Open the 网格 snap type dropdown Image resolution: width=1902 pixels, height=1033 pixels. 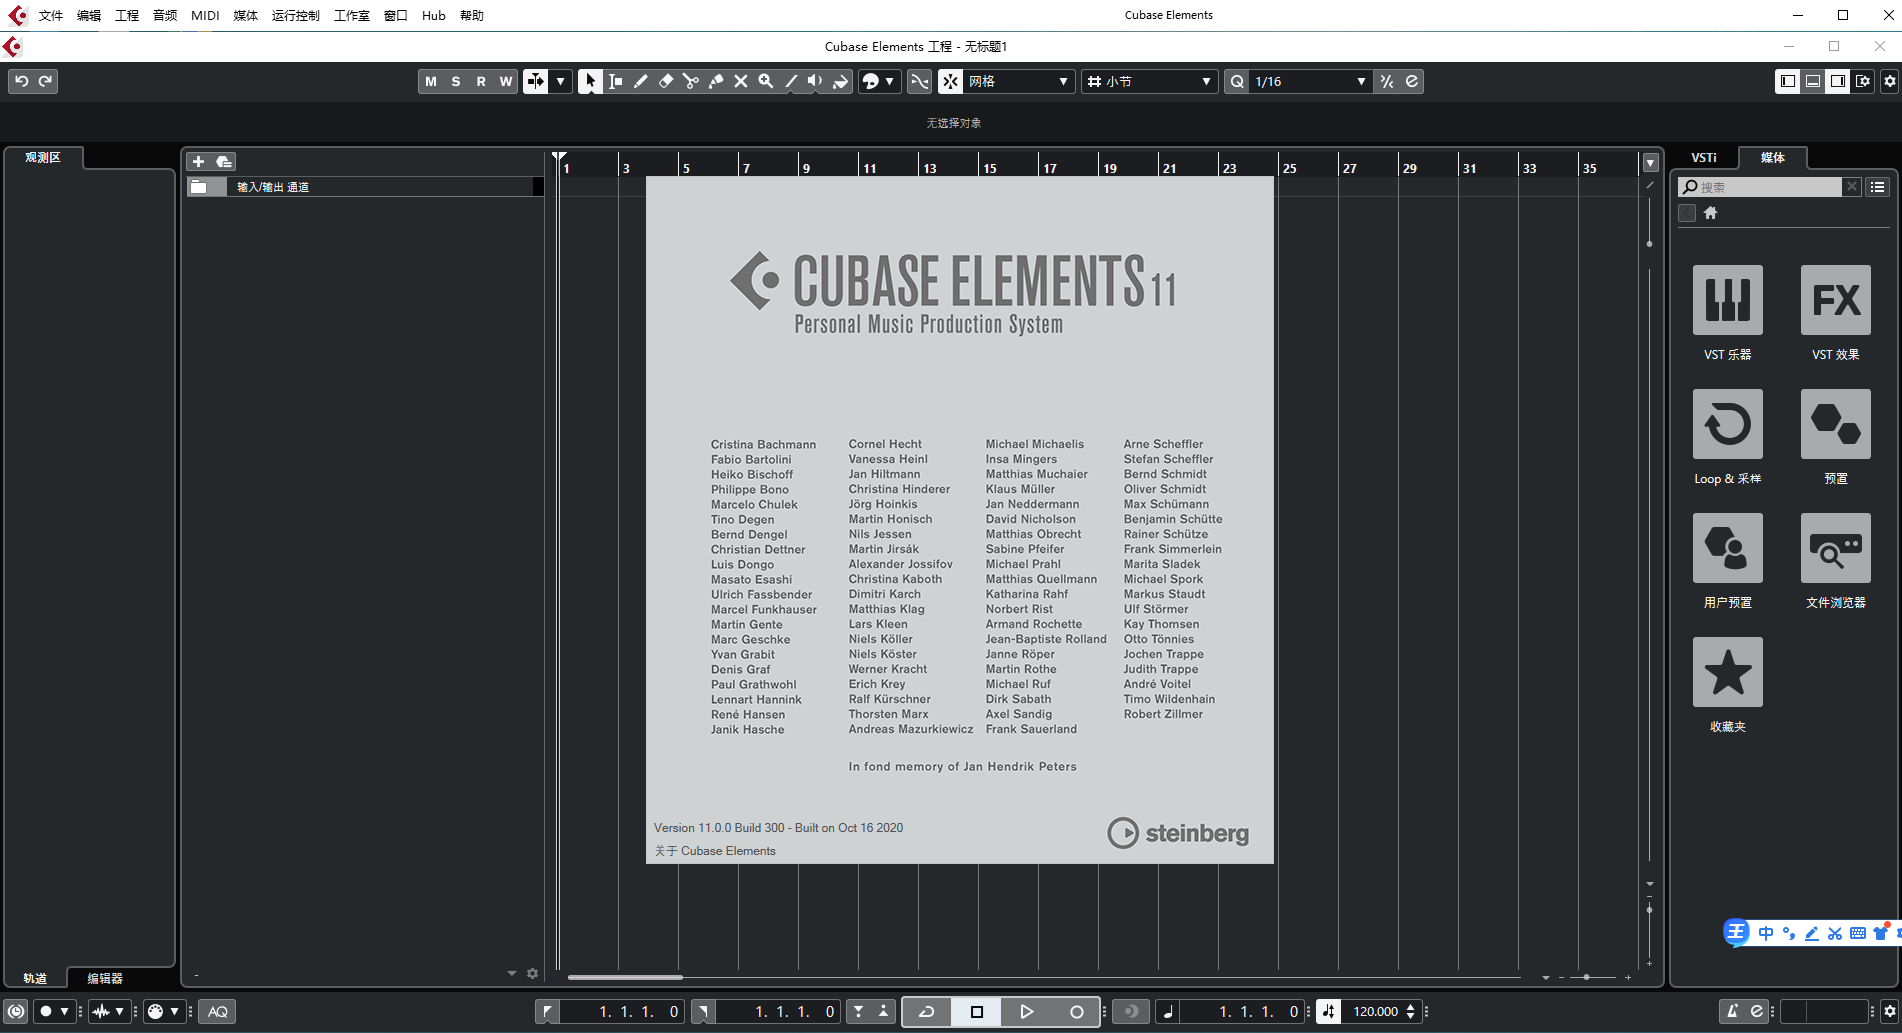(1017, 82)
